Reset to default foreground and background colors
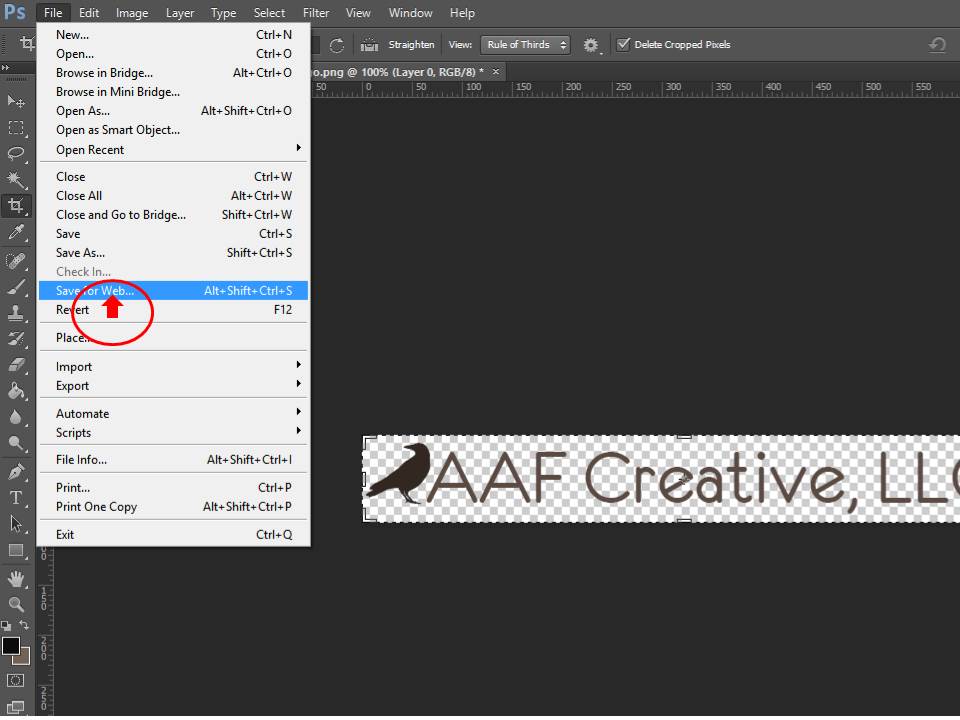This screenshot has width=960, height=720. point(6,626)
